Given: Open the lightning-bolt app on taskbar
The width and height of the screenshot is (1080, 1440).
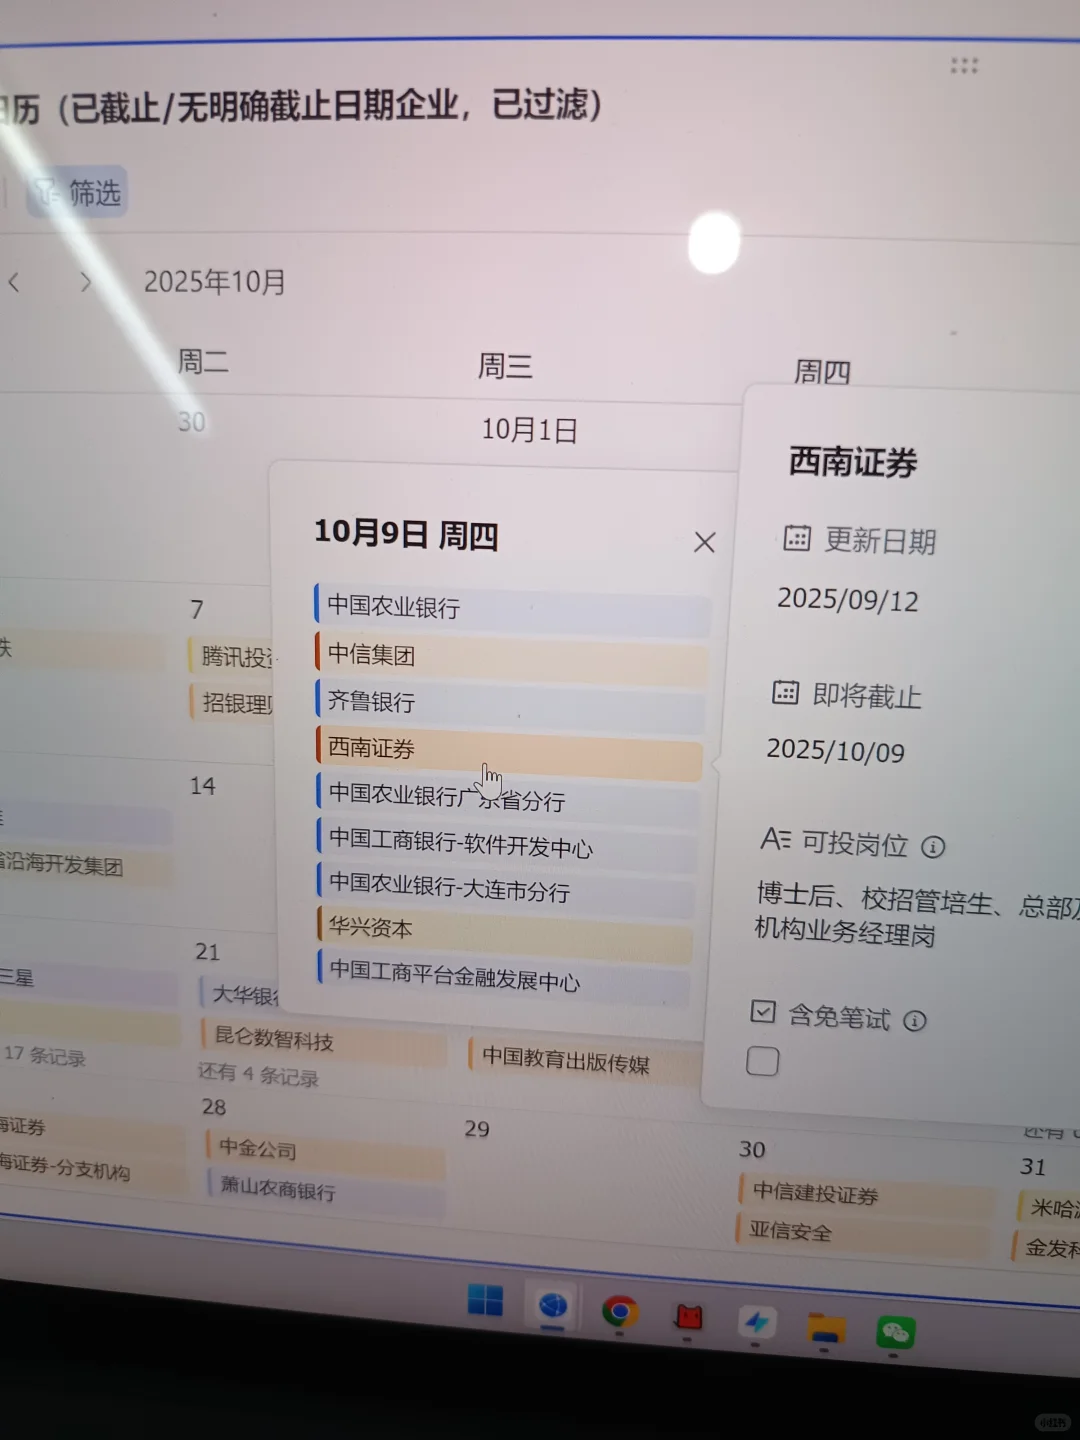Looking at the screenshot, I should [757, 1322].
